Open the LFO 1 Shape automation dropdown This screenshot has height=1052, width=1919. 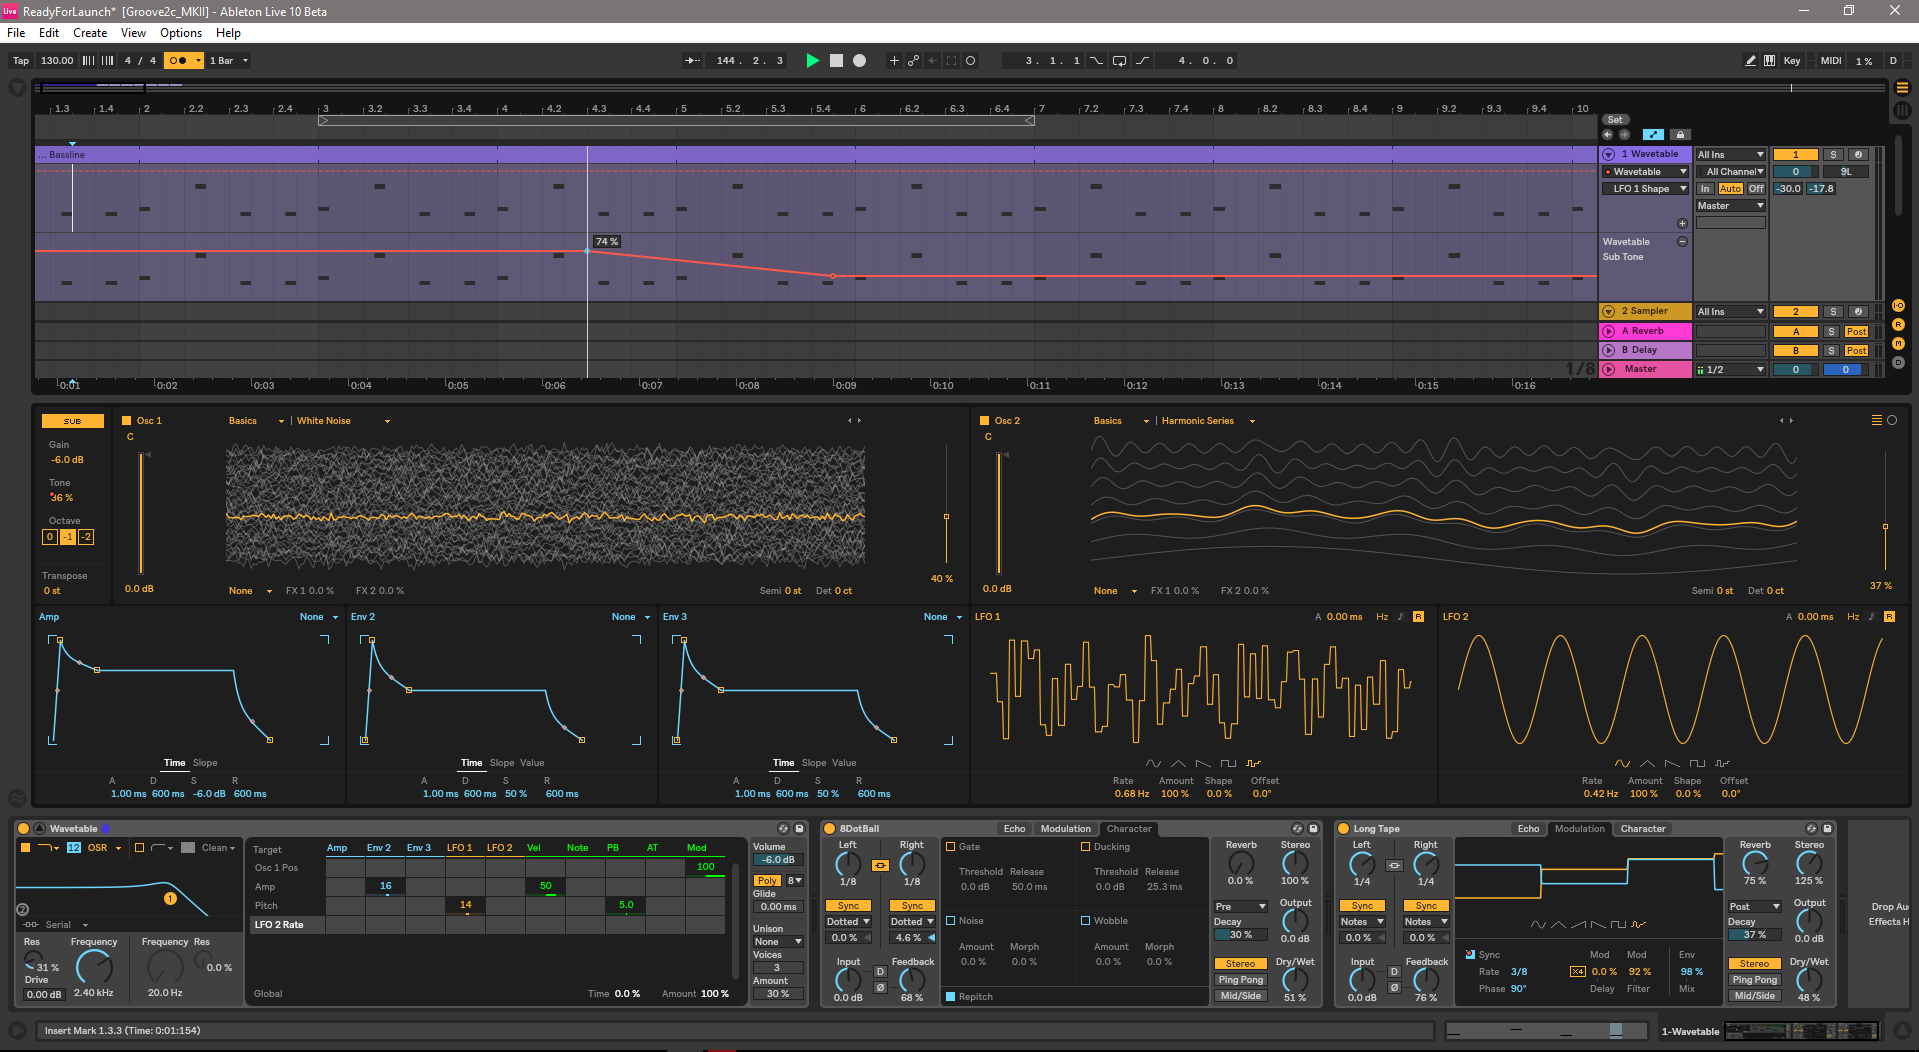coord(1644,188)
